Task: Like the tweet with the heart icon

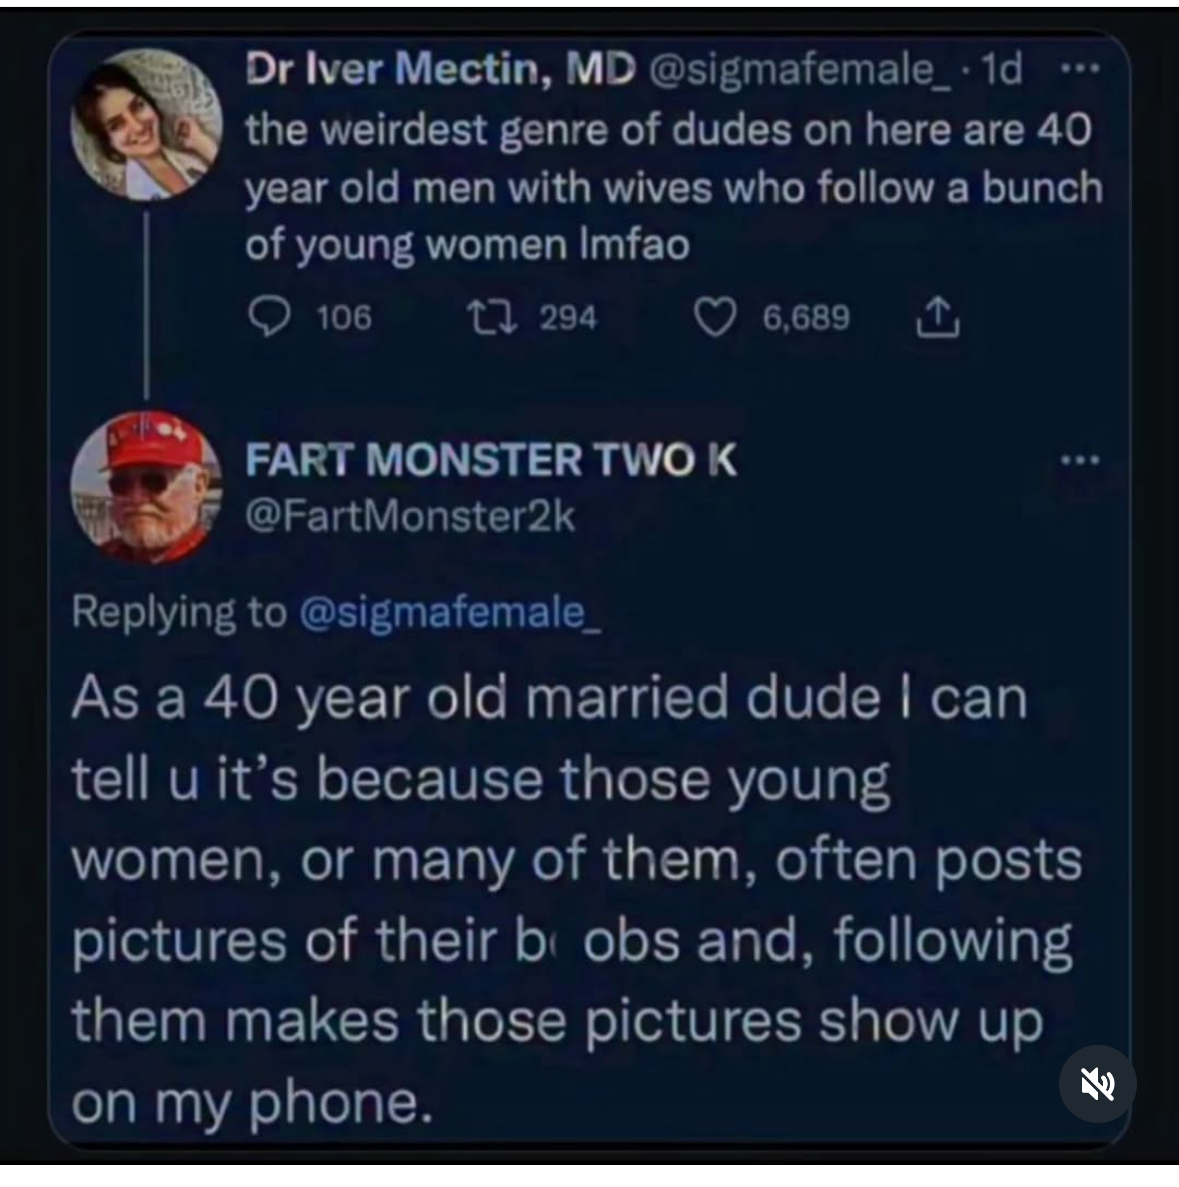Action: [x=714, y=318]
